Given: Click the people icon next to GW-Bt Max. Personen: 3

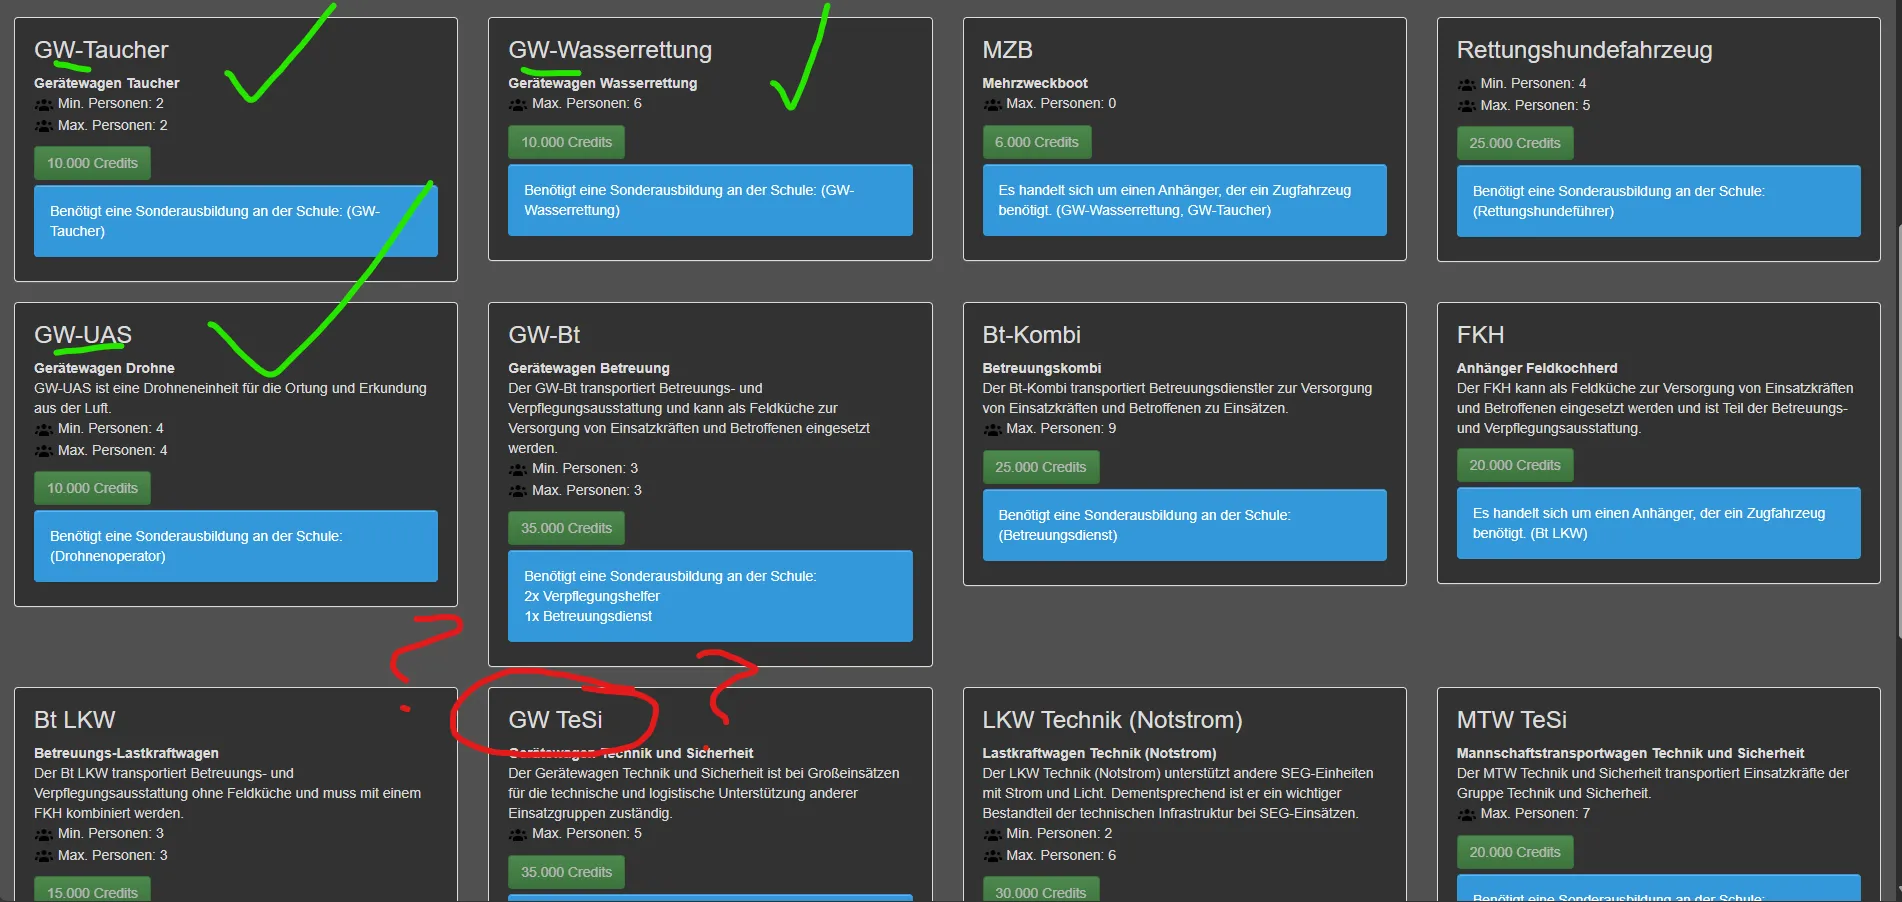Looking at the screenshot, I should [x=518, y=491].
